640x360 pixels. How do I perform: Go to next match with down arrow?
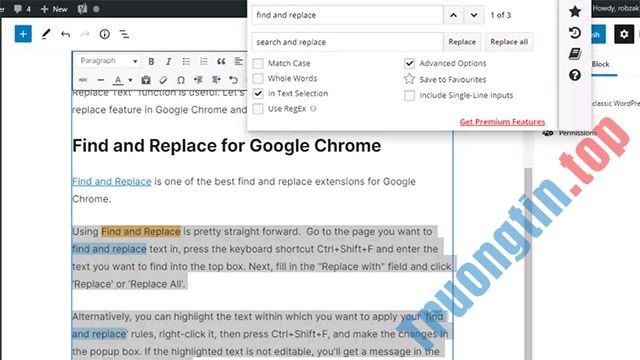[x=474, y=15]
